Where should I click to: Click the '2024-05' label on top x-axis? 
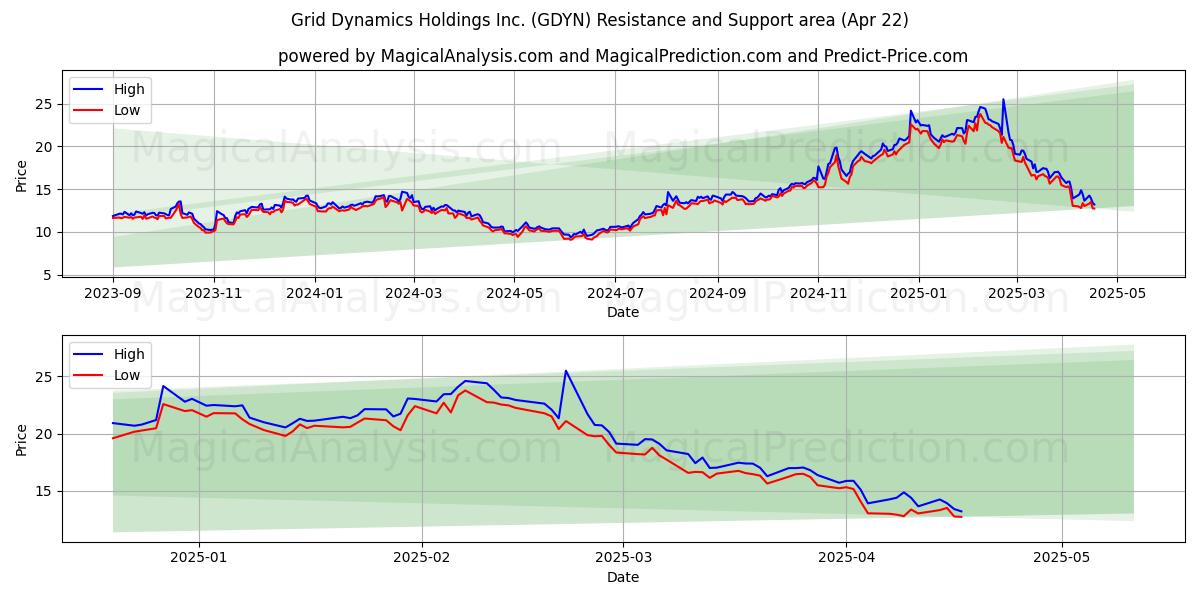(515, 294)
